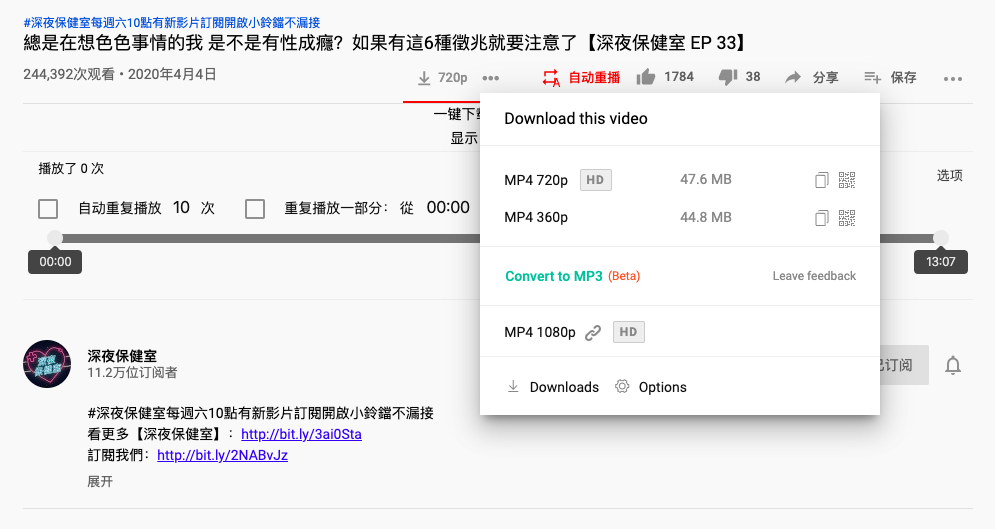
Task: Copy link for MP4 360p
Action: (822, 218)
